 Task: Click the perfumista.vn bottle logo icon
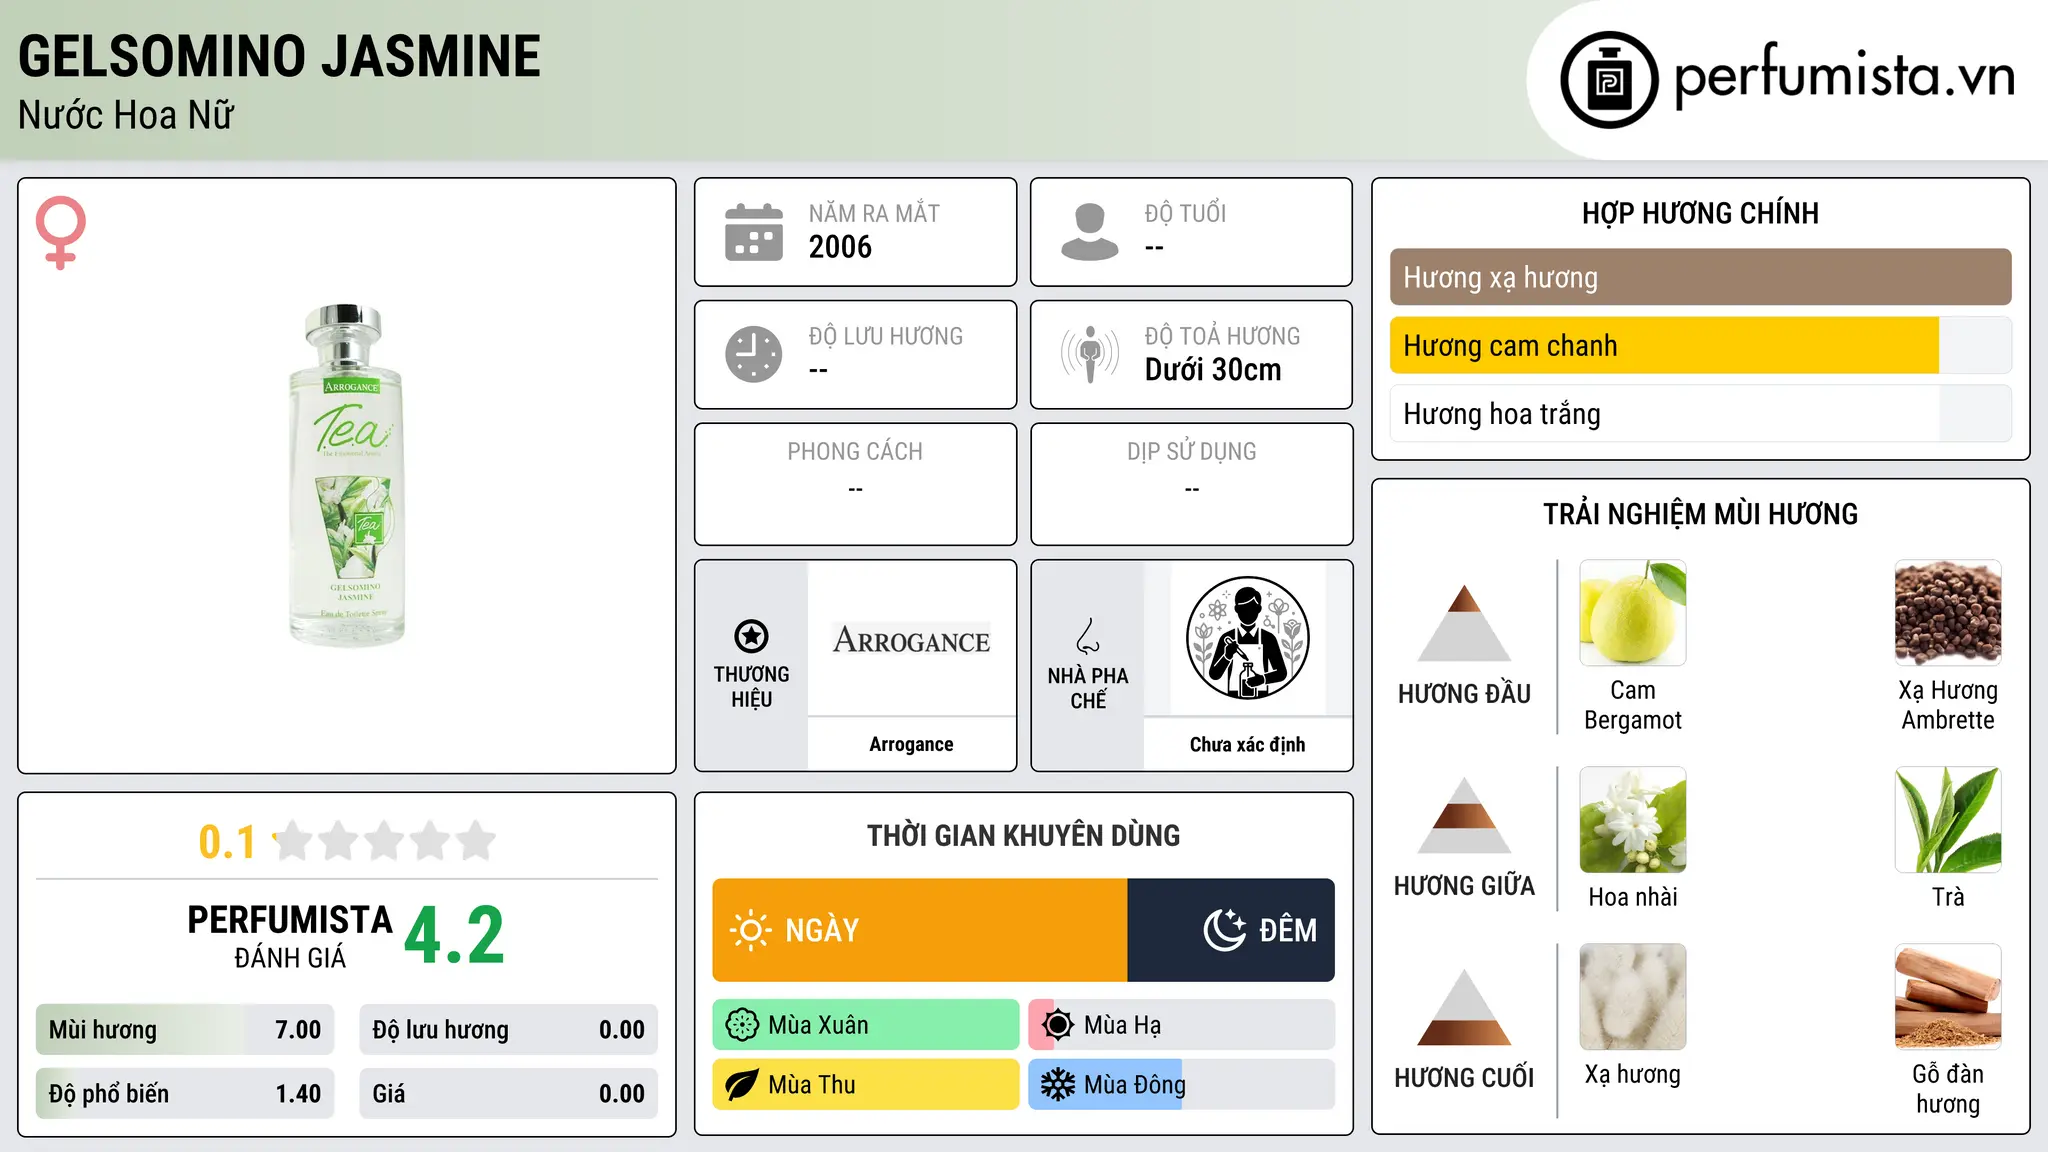1609,80
